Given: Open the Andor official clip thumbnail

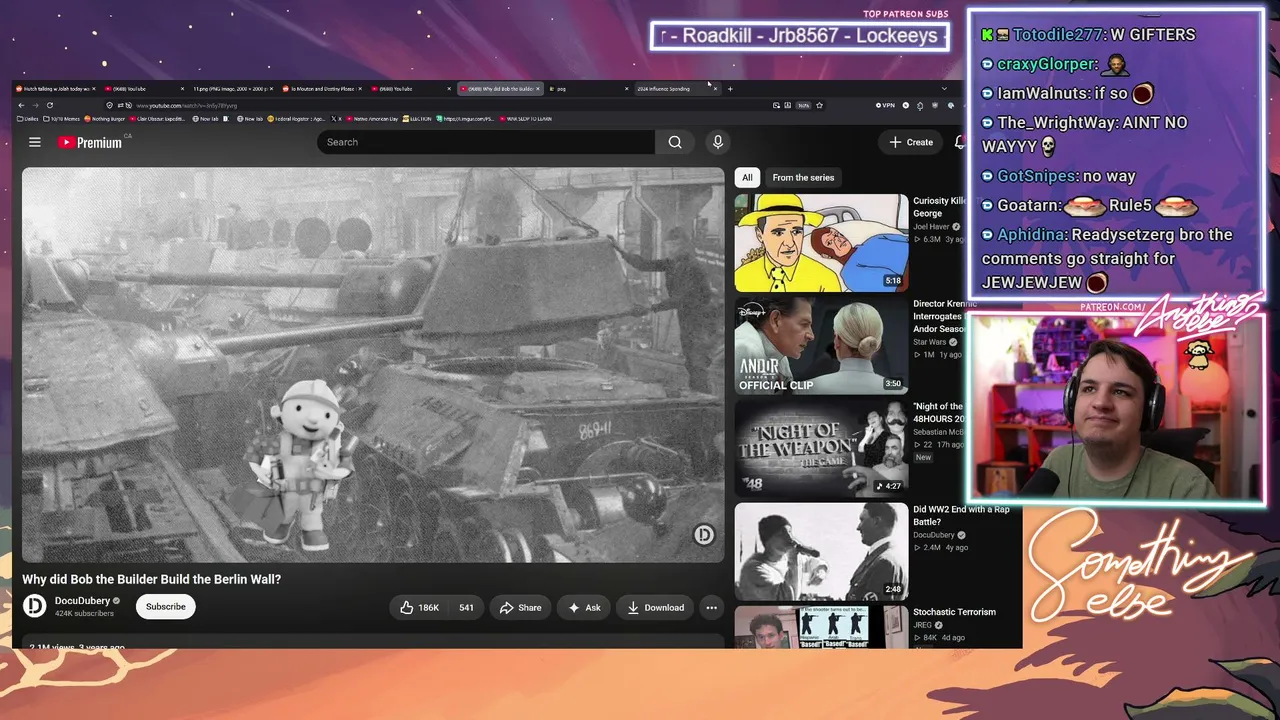Looking at the screenshot, I should [x=822, y=346].
